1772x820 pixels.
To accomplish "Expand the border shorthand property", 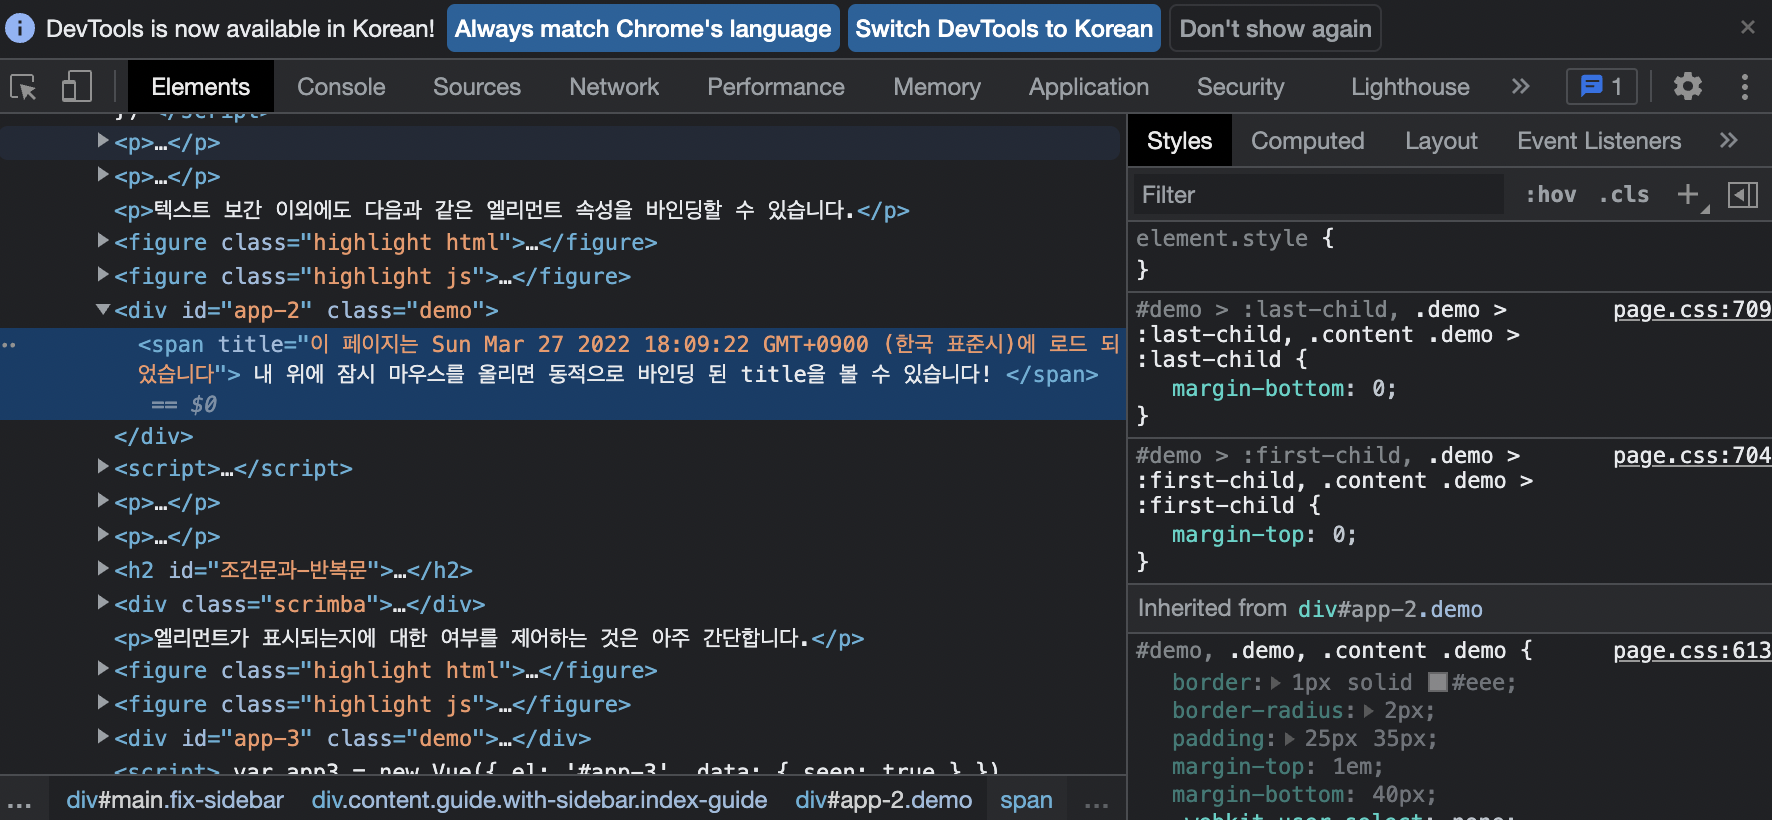I will click(1276, 683).
